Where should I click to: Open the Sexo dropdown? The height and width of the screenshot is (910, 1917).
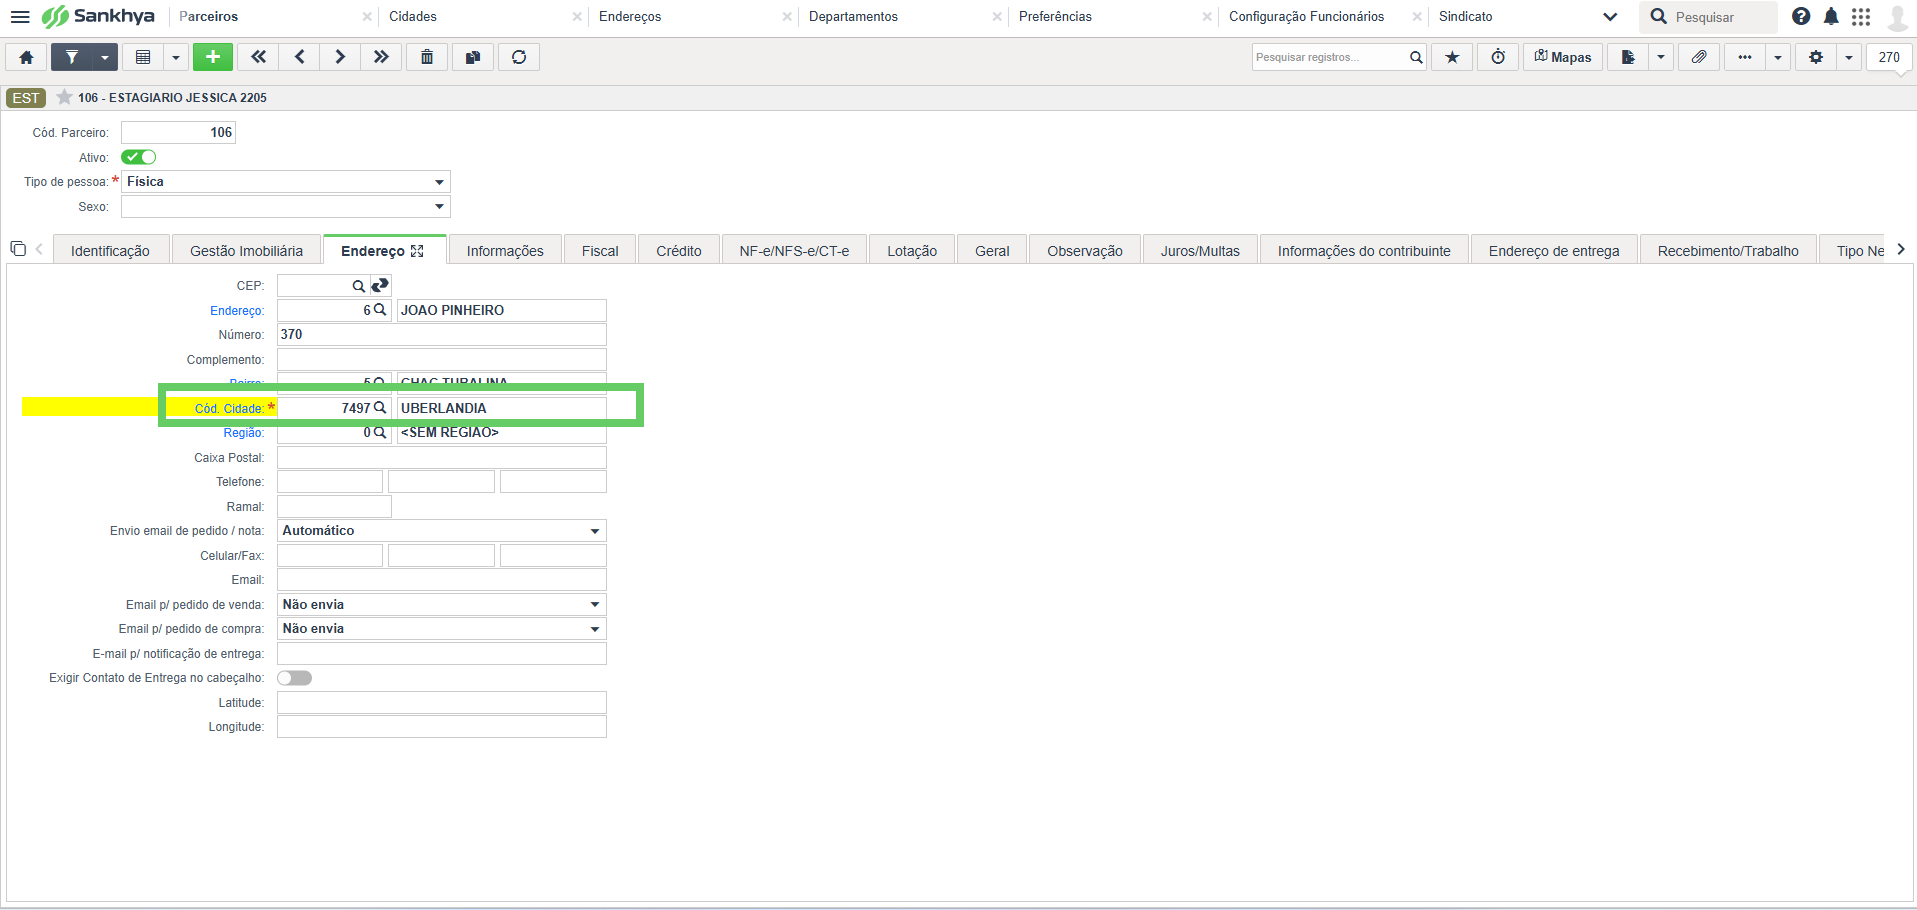pos(286,207)
